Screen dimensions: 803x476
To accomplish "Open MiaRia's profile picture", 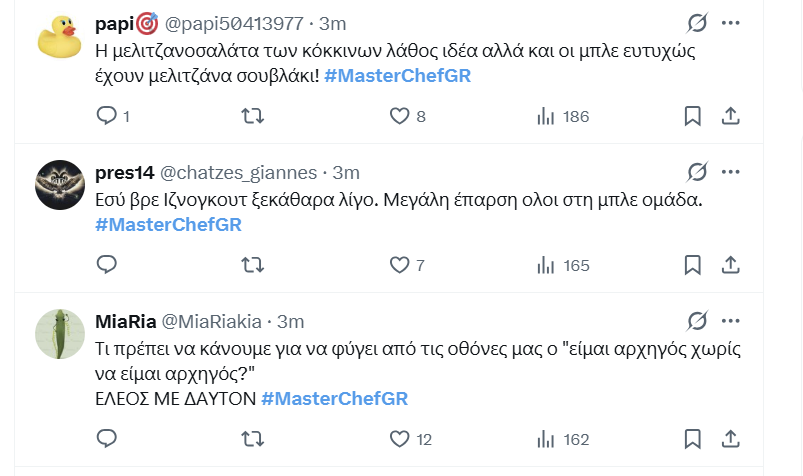I will point(59,335).
